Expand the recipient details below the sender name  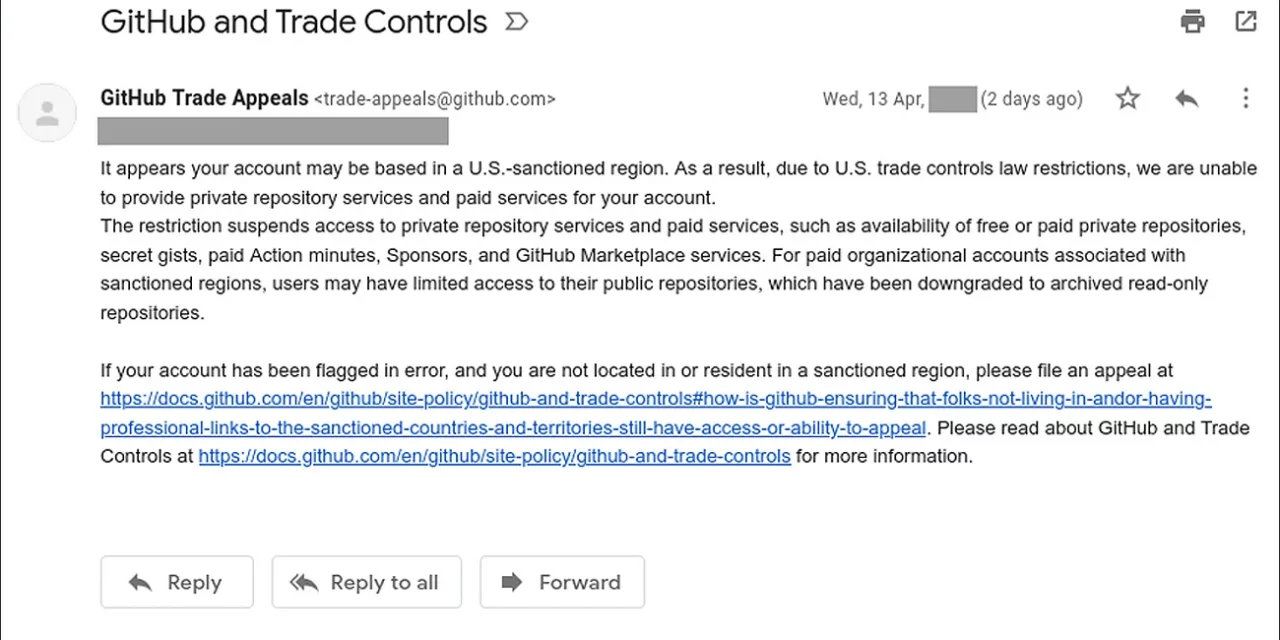(x=272, y=130)
